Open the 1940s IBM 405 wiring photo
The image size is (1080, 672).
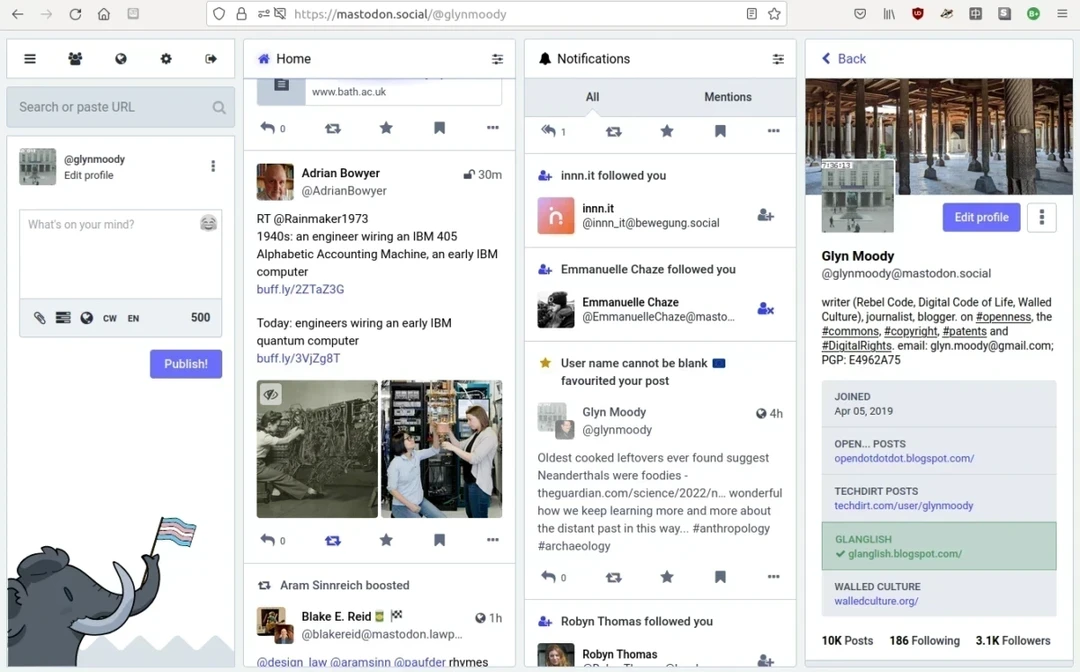tap(317, 448)
